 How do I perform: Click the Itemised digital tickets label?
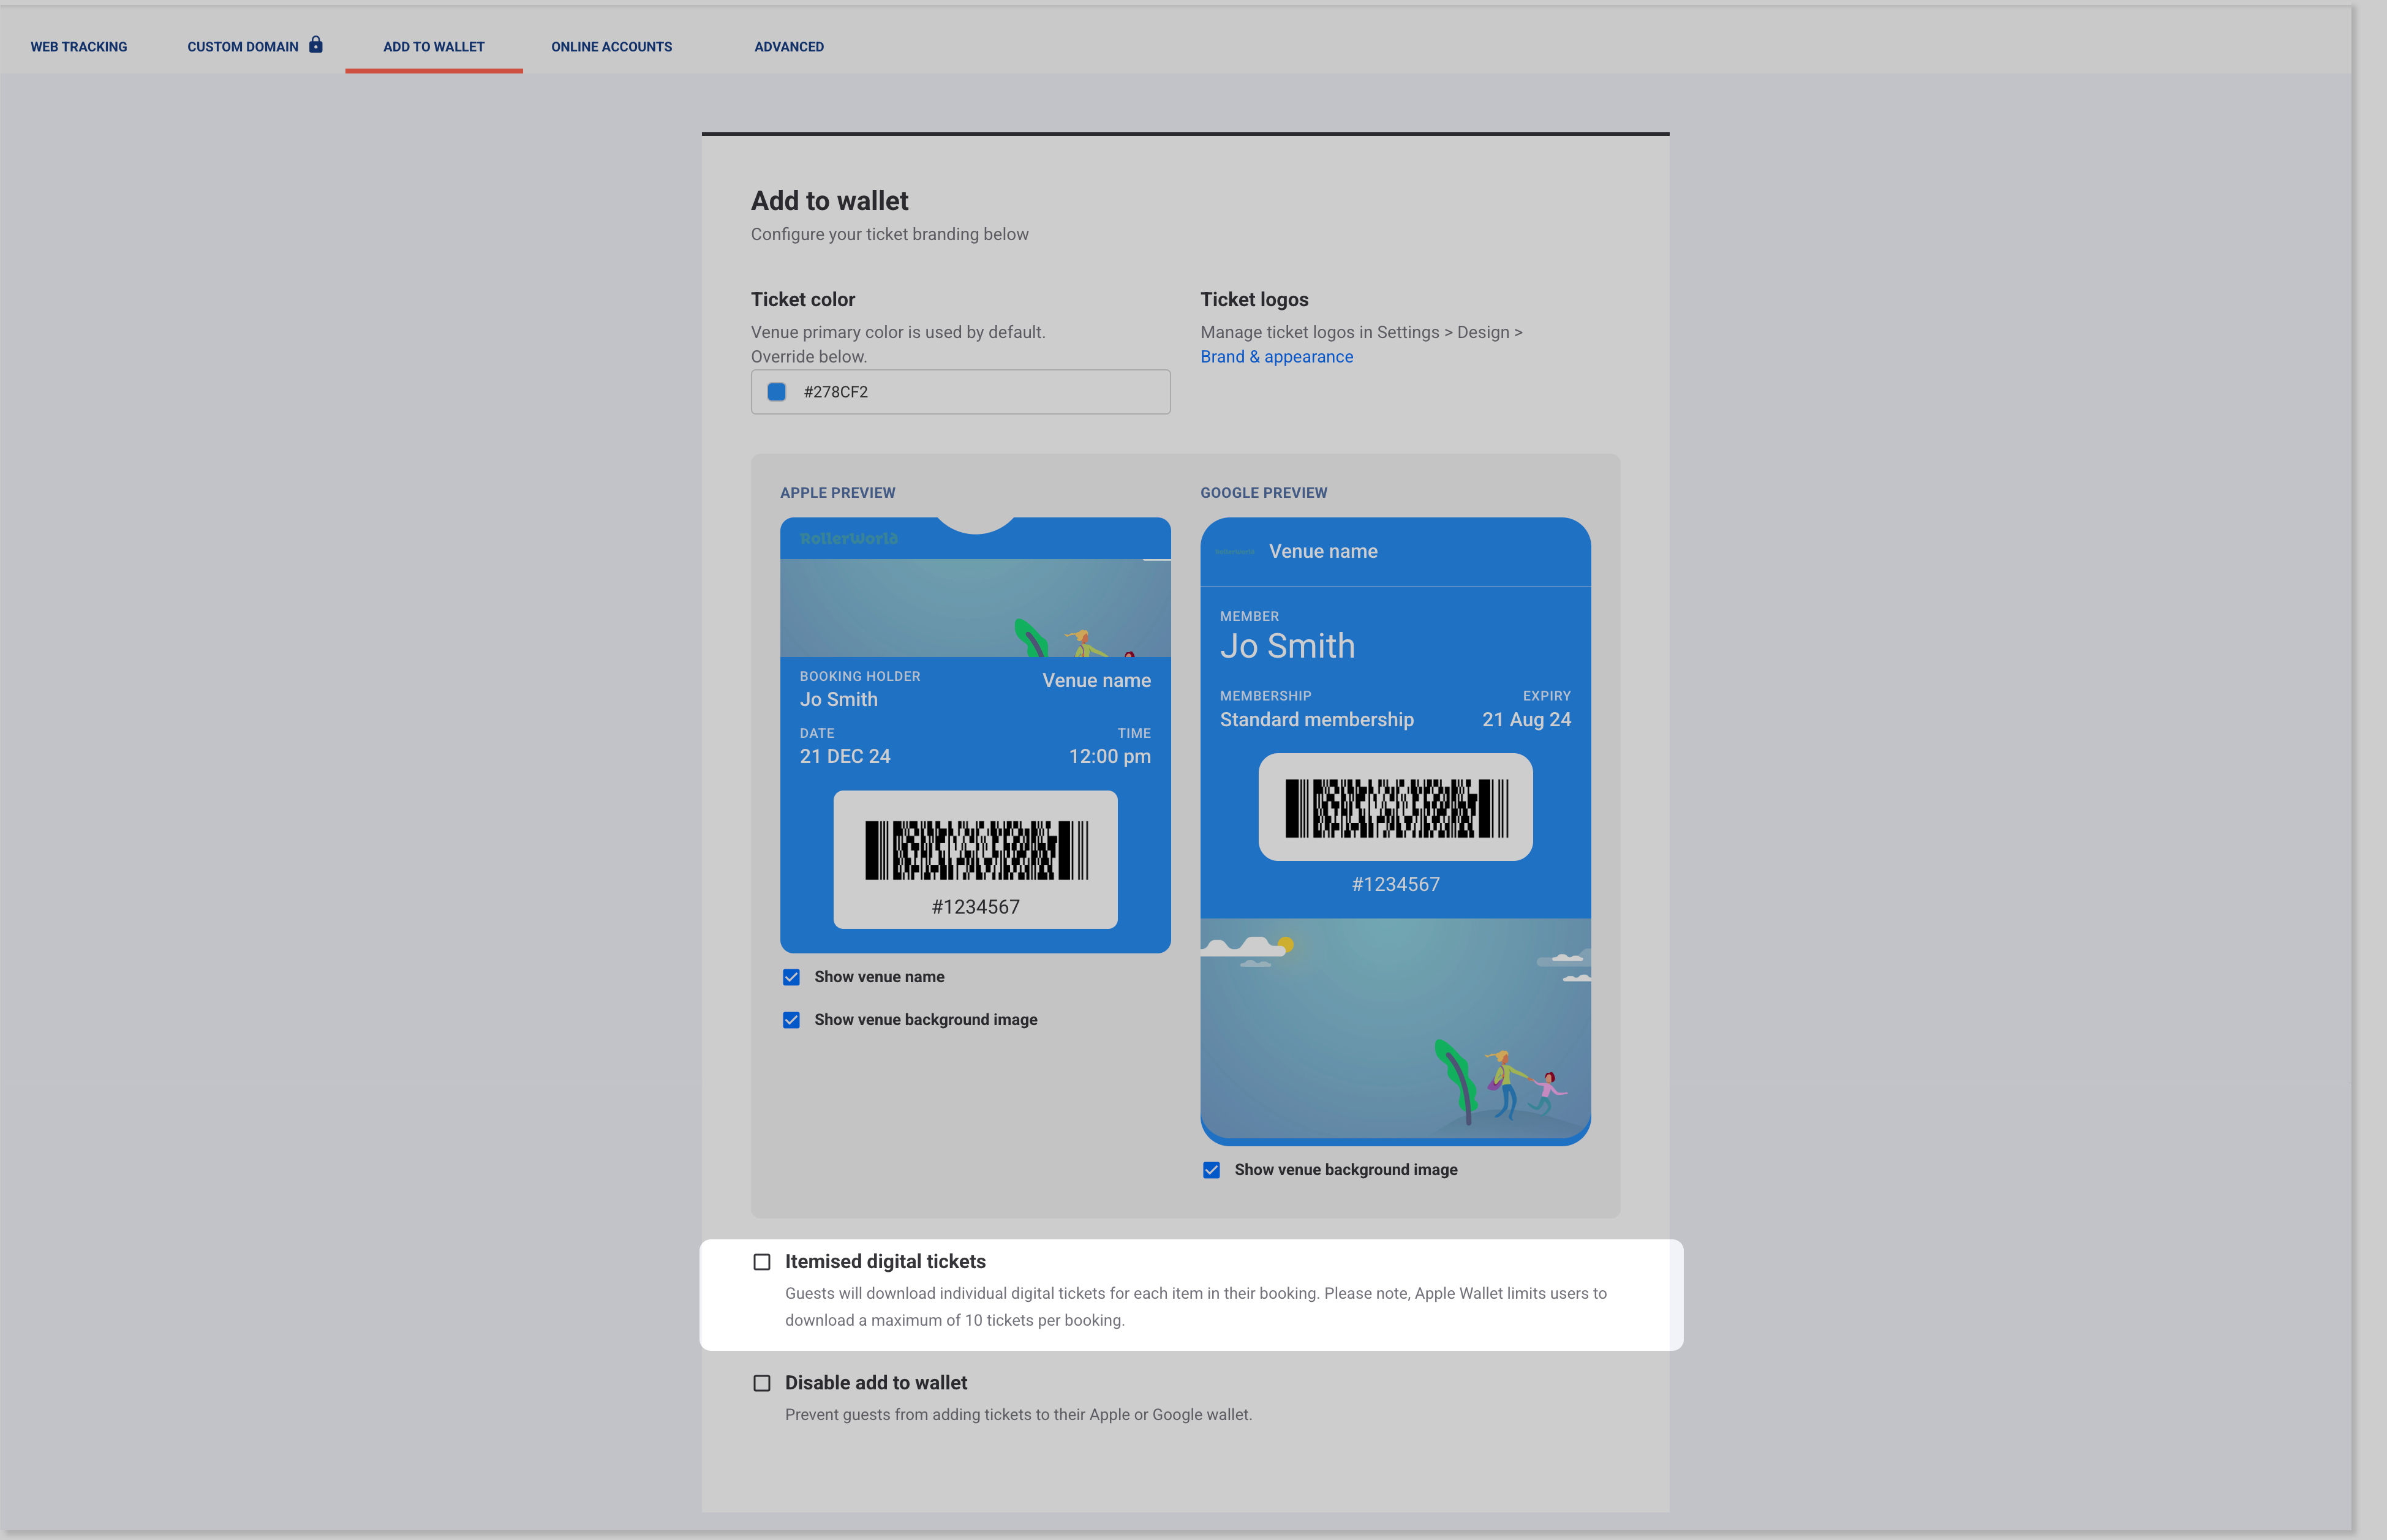click(x=885, y=1262)
